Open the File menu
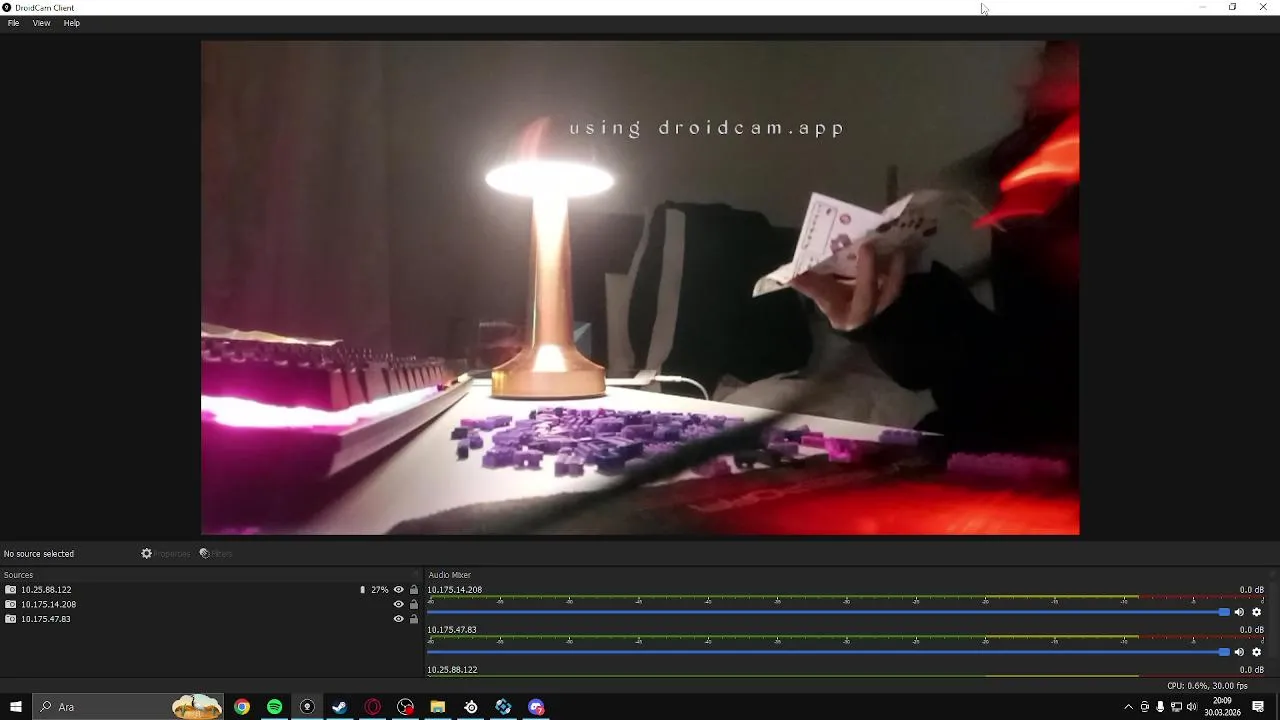The image size is (1280, 720). click(x=13, y=23)
